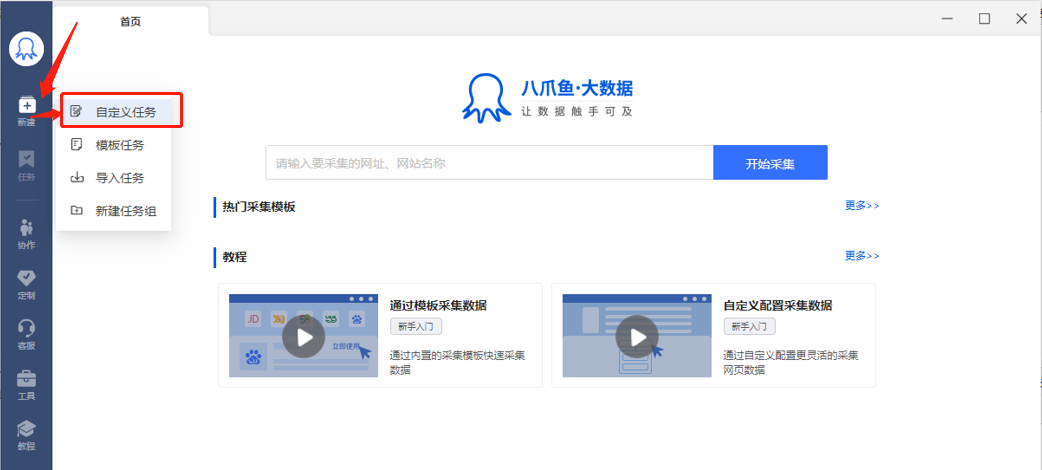Click the URL input field for collection
Screen dimensions: 1042x470
tap(489, 163)
